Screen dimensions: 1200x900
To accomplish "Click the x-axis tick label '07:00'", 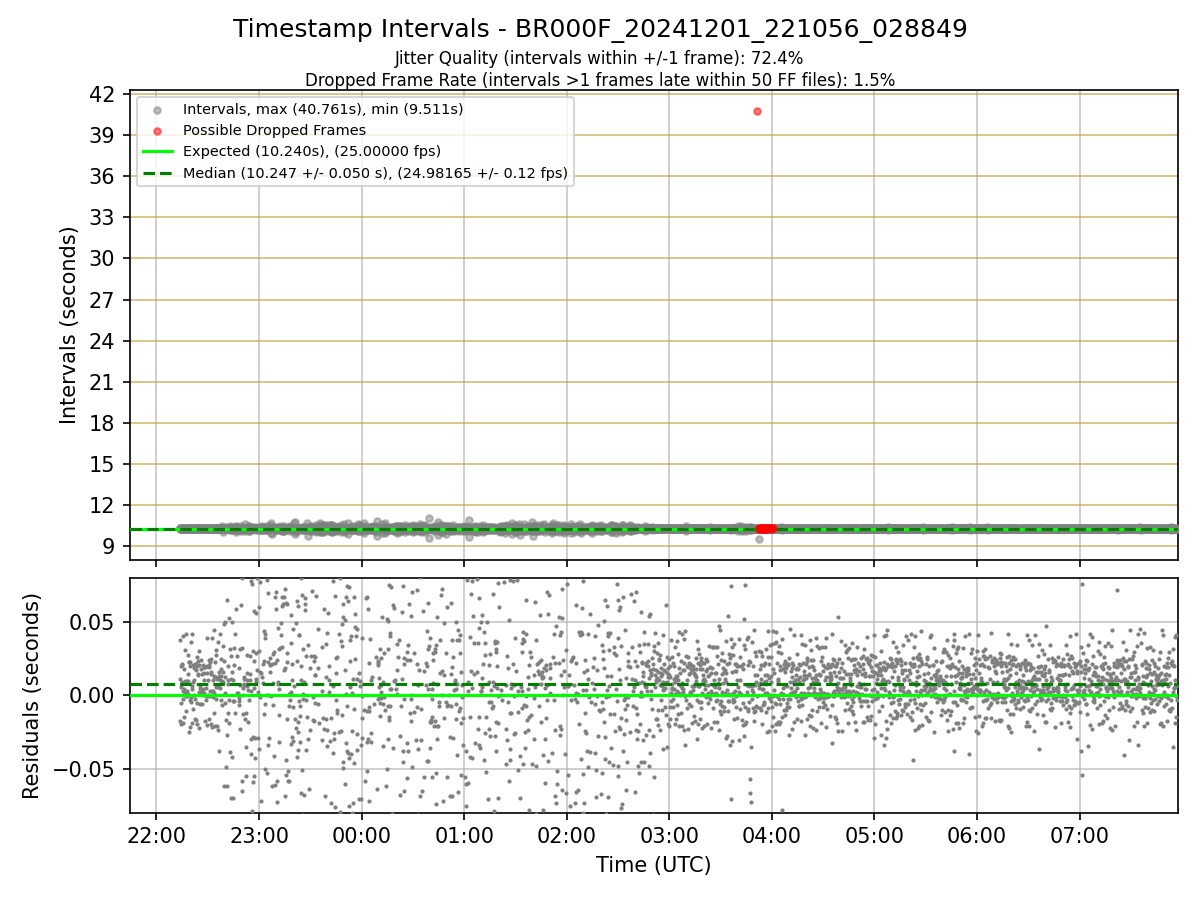I will tap(1080, 834).
